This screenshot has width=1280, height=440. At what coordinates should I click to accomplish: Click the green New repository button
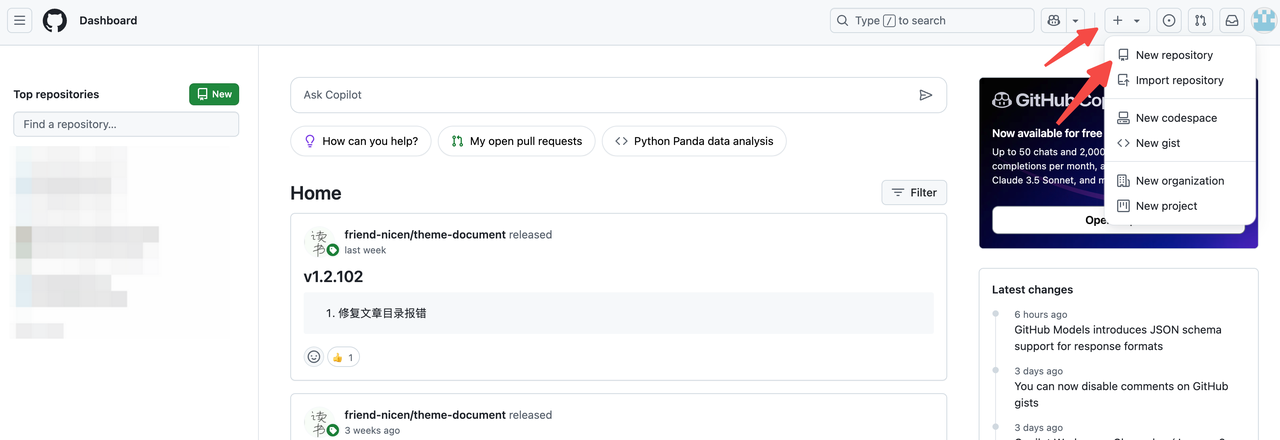[214, 94]
